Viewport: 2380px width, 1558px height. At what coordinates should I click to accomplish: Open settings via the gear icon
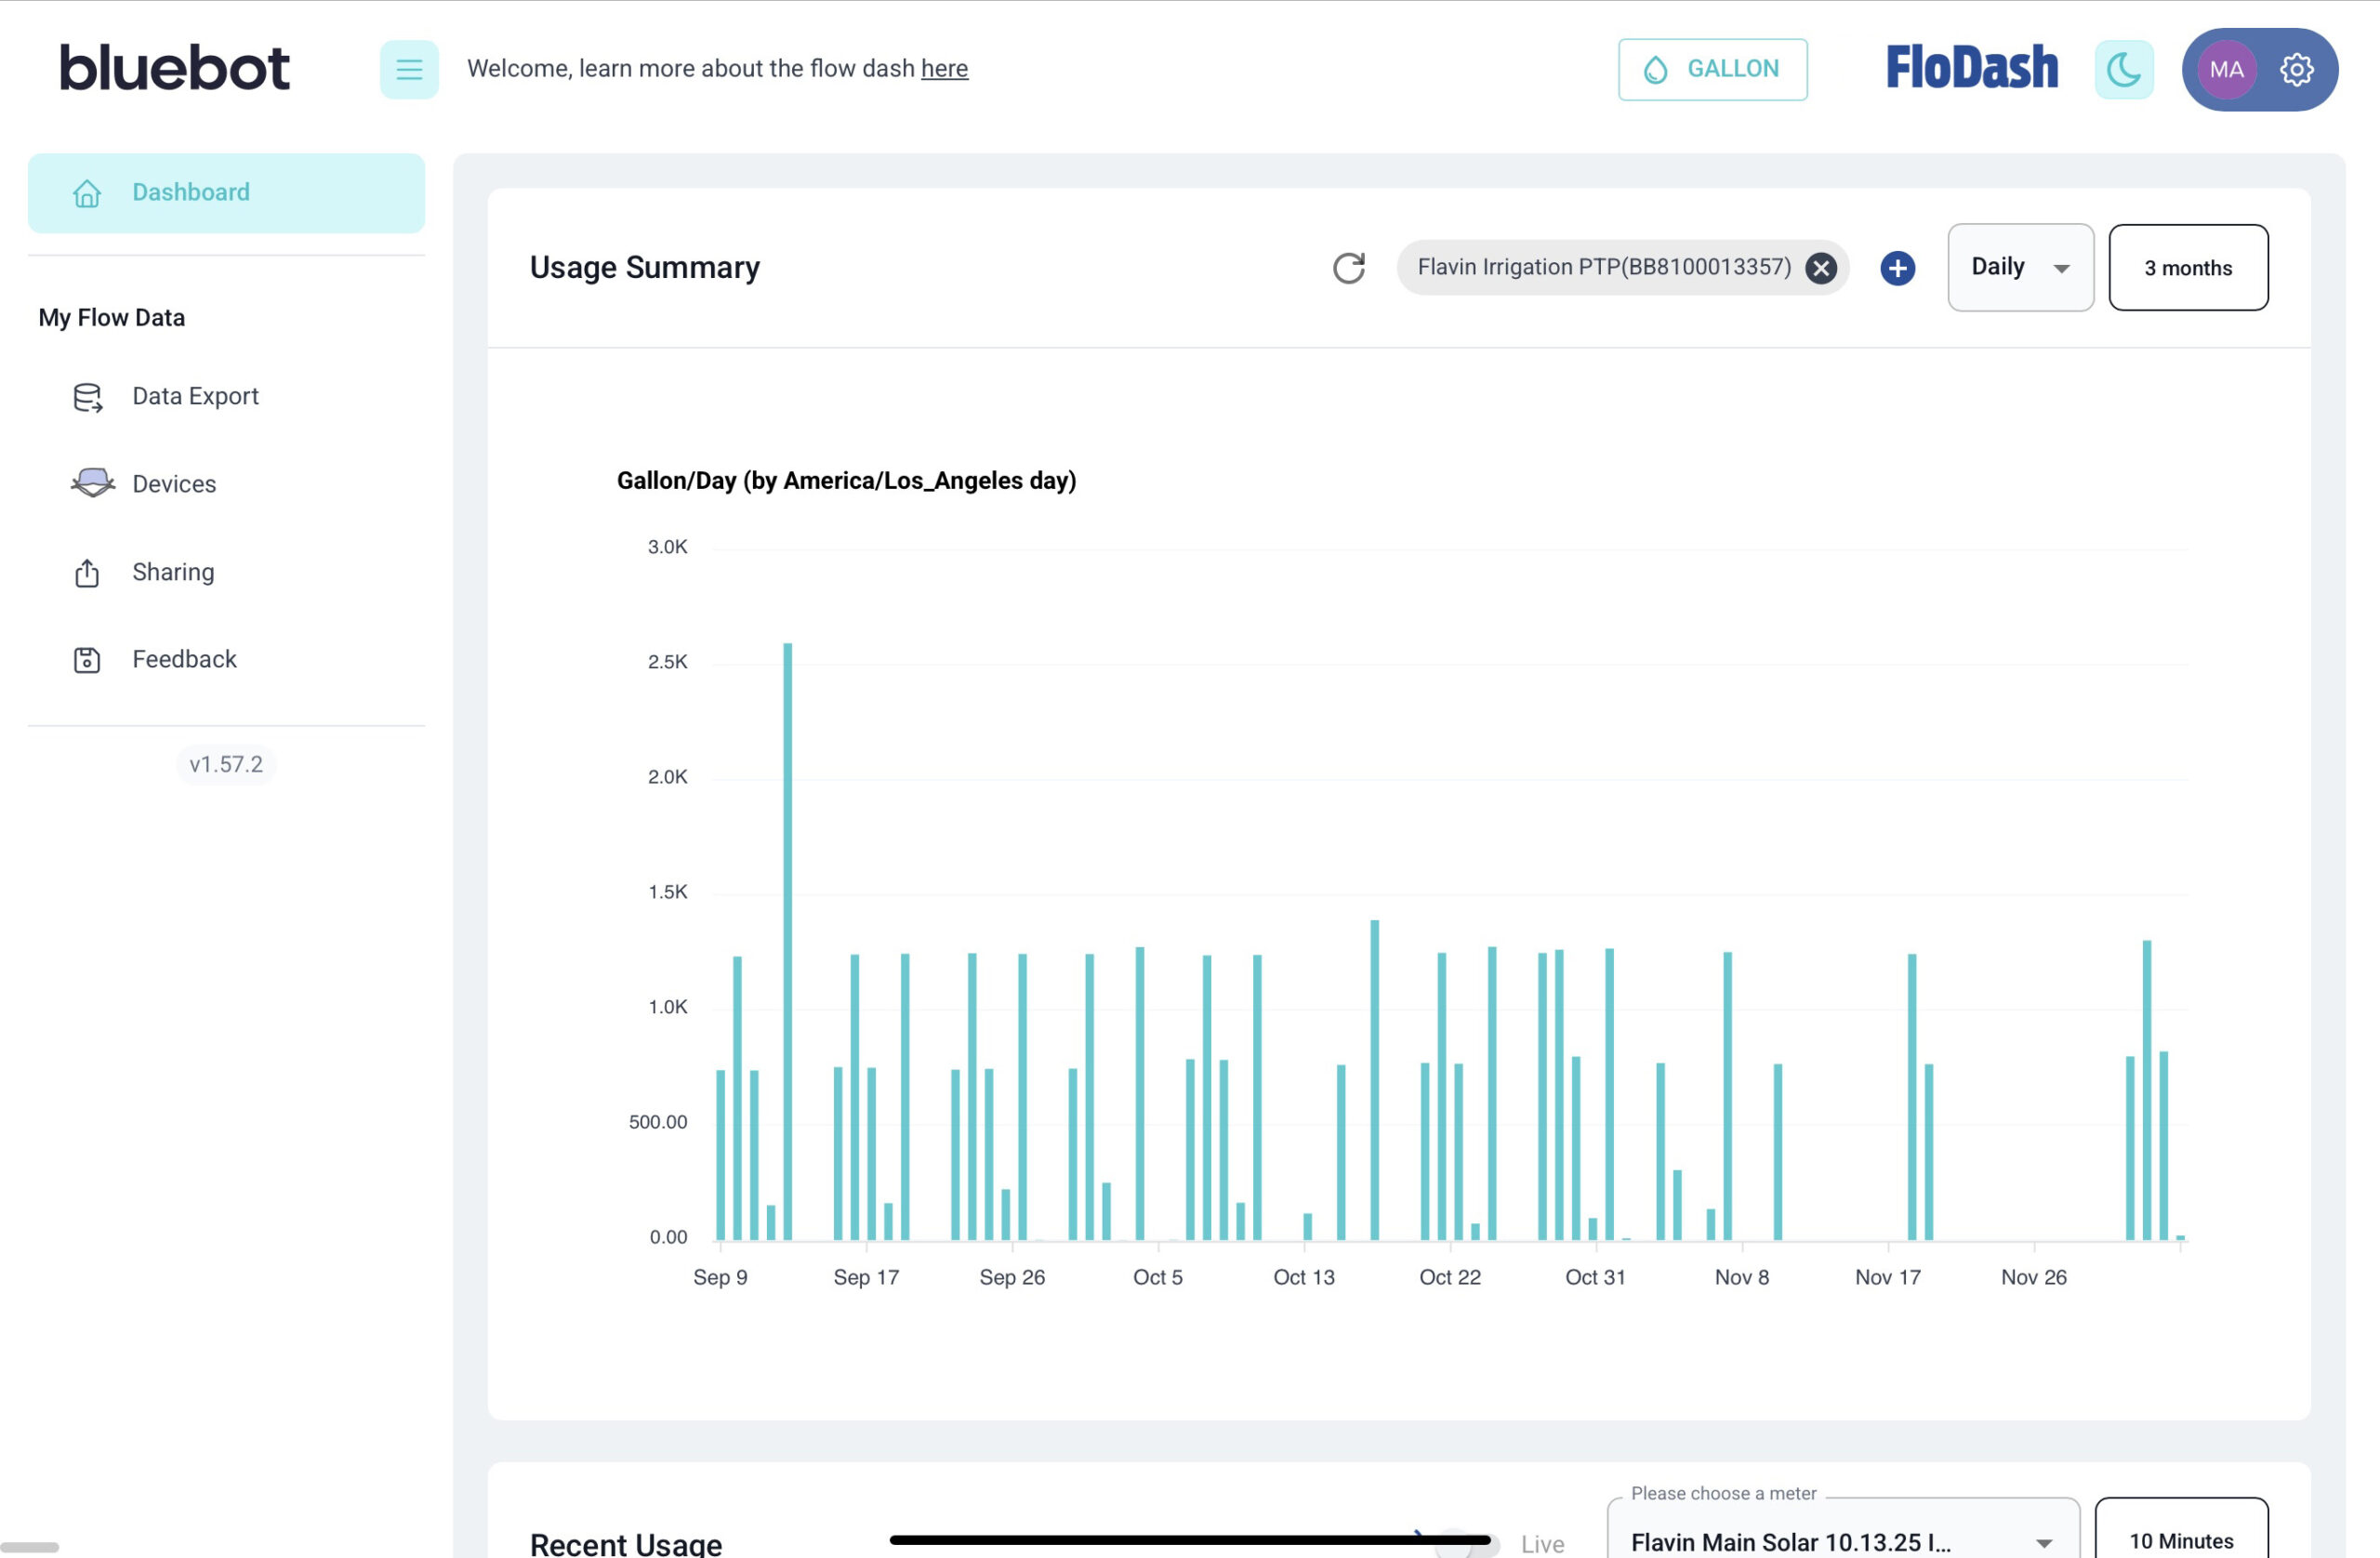[x=2296, y=69]
